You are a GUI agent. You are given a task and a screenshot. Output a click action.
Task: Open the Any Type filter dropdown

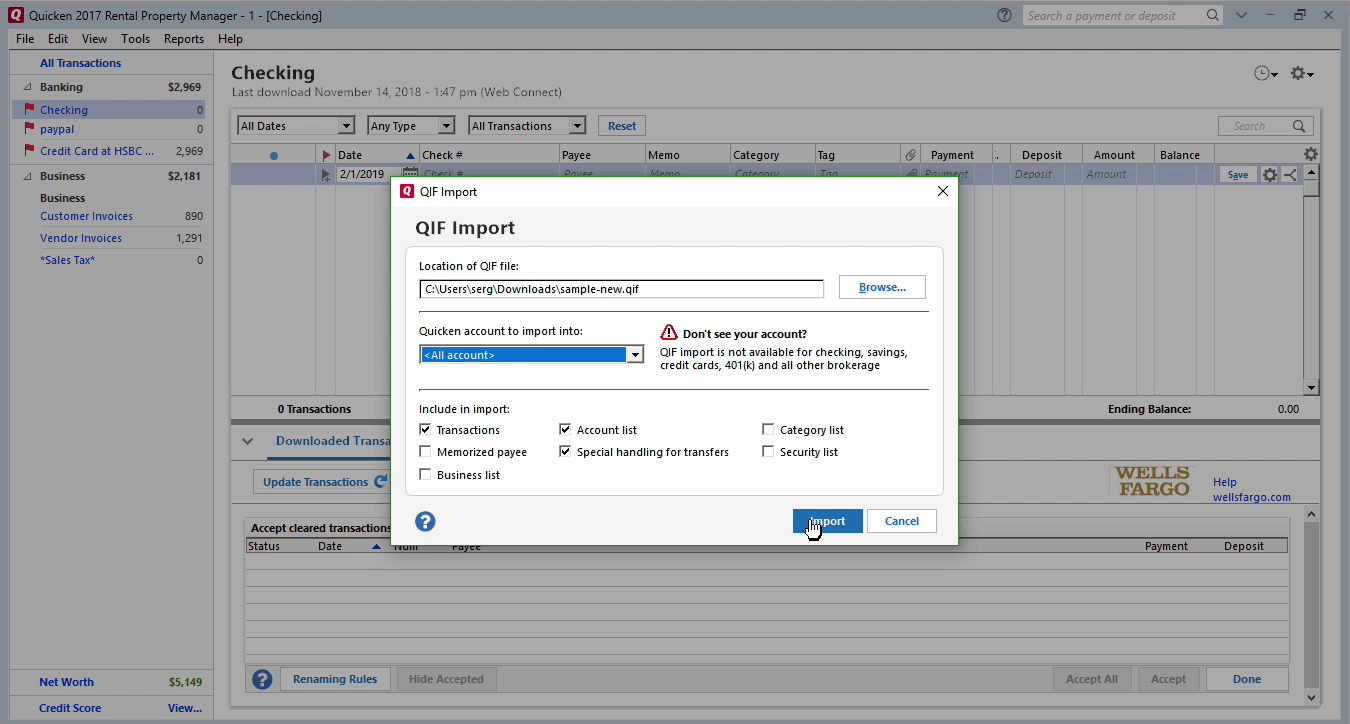point(446,126)
